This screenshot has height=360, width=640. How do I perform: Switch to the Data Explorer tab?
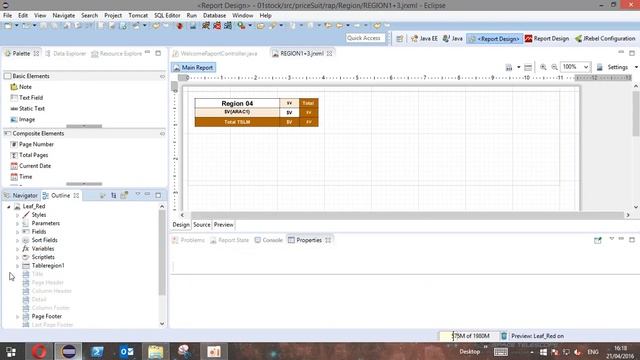click(x=65, y=53)
